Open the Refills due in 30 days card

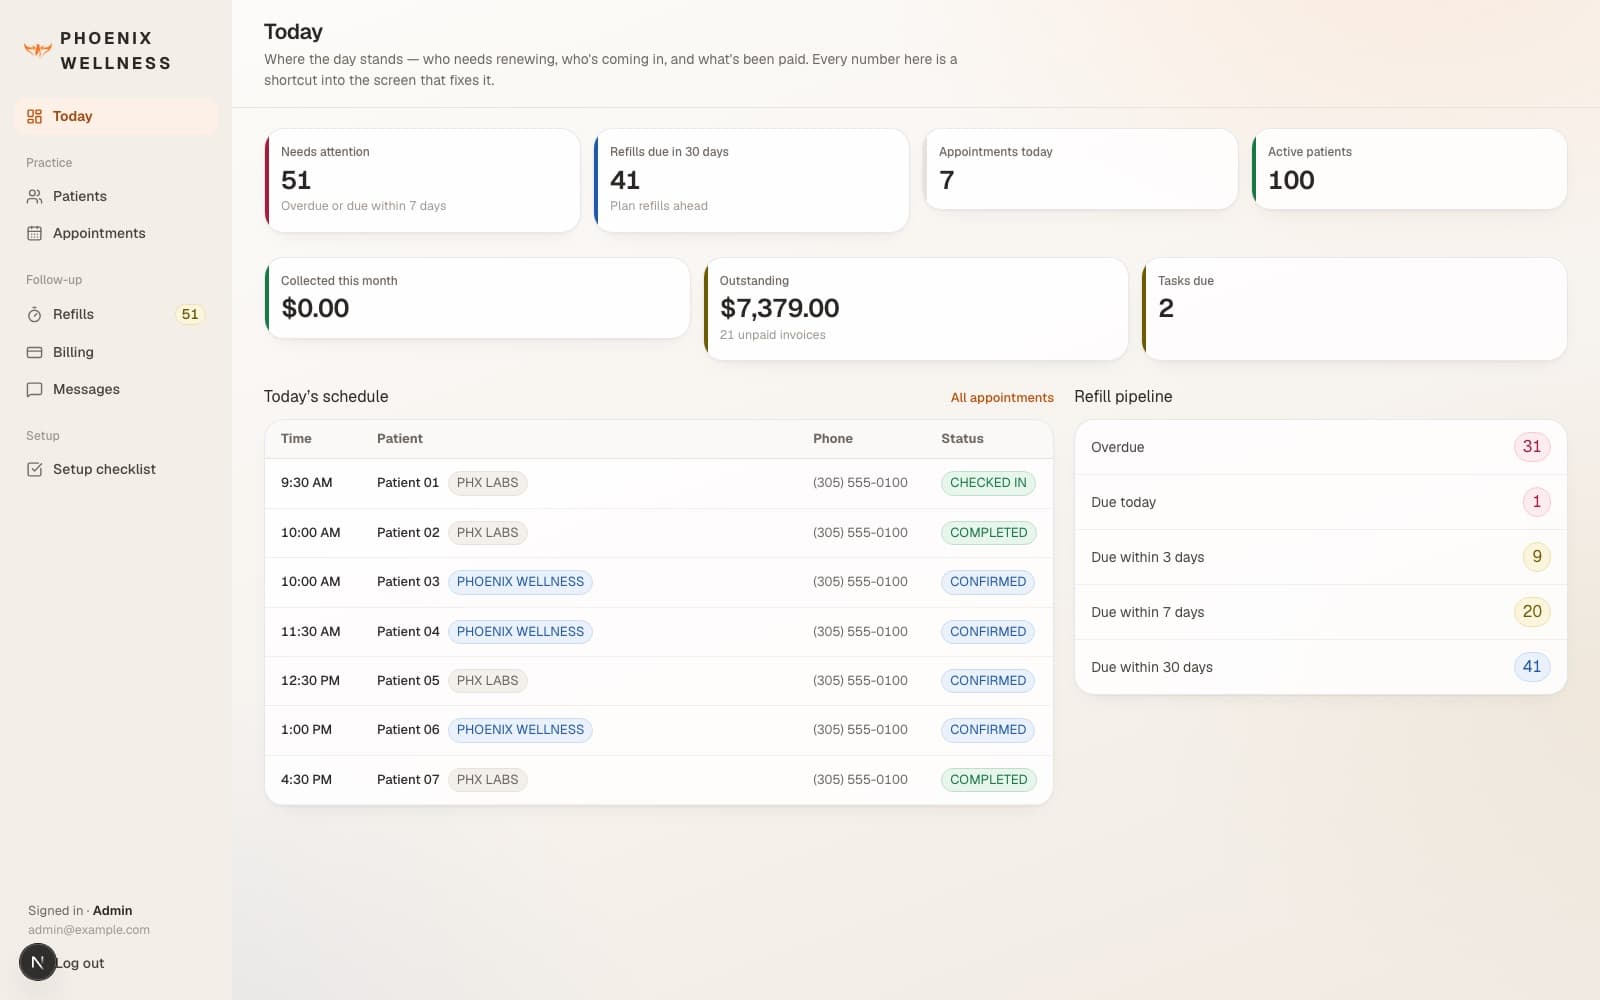(x=751, y=180)
